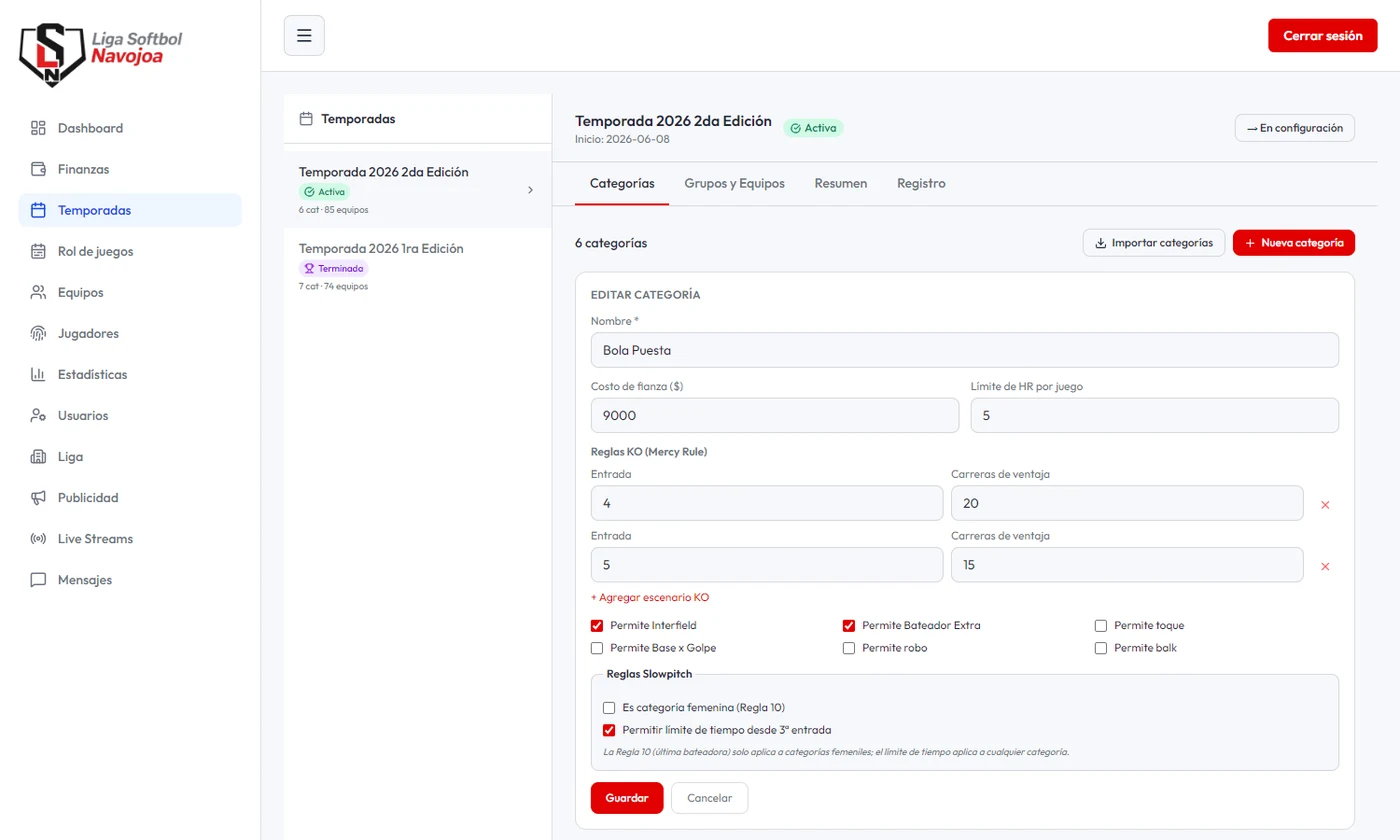Enable Permite Base x Golpe checkbox
The image size is (1400, 840).
pyautogui.click(x=597, y=648)
